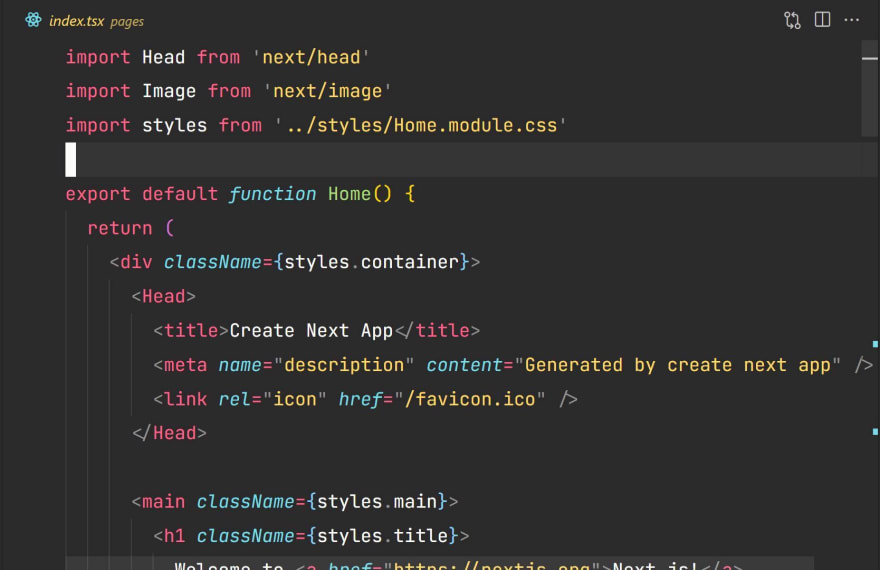This screenshot has height=570, width=880.
Task: Open the More Actions ellipsis menu
Action: [851, 20]
